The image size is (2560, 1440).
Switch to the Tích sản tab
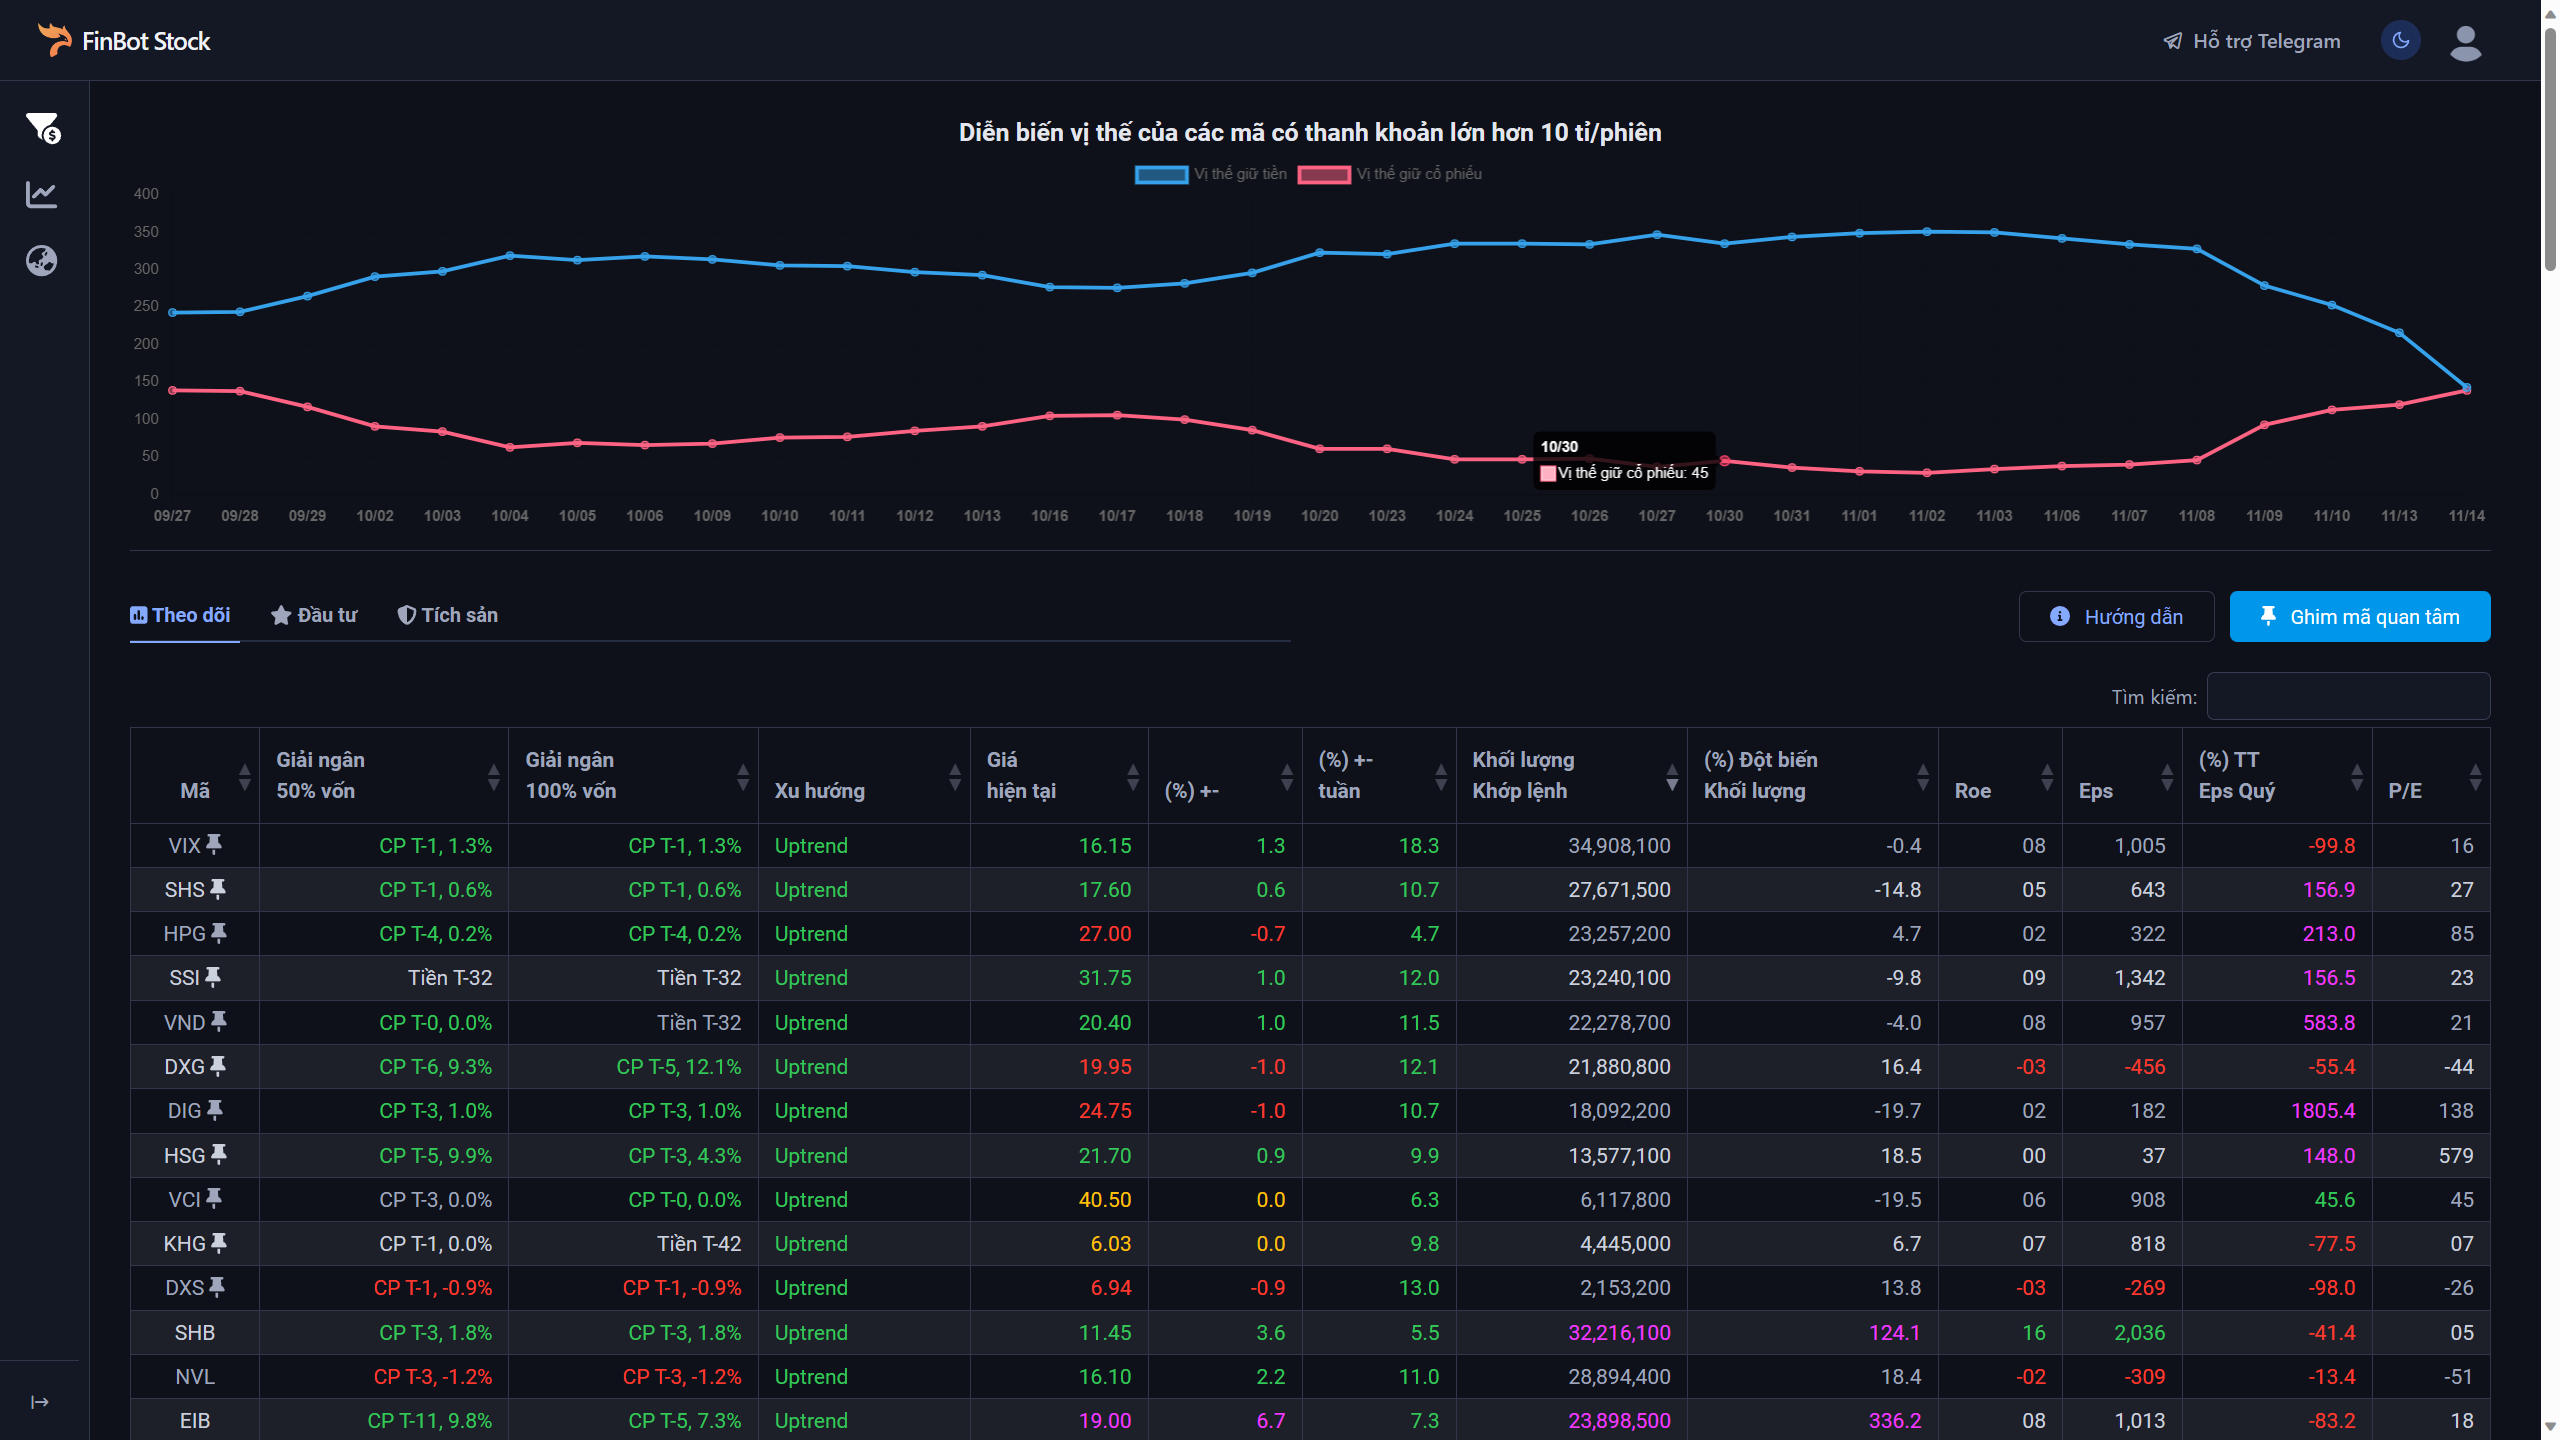pos(447,615)
